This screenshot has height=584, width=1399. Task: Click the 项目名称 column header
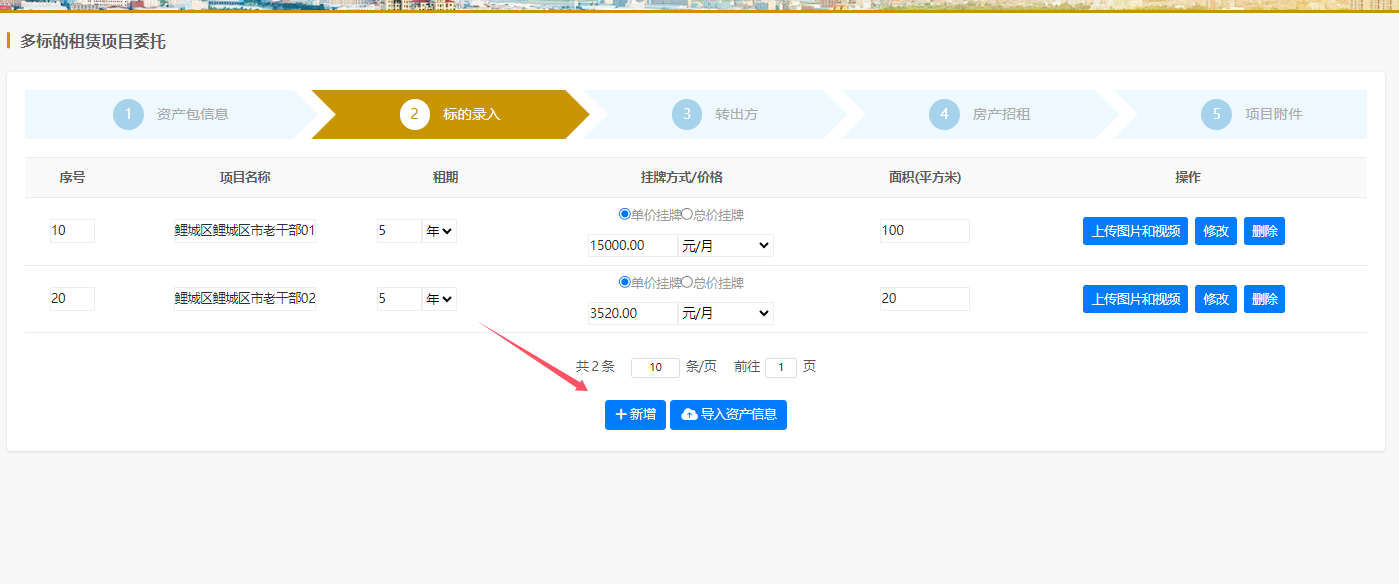(245, 177)
